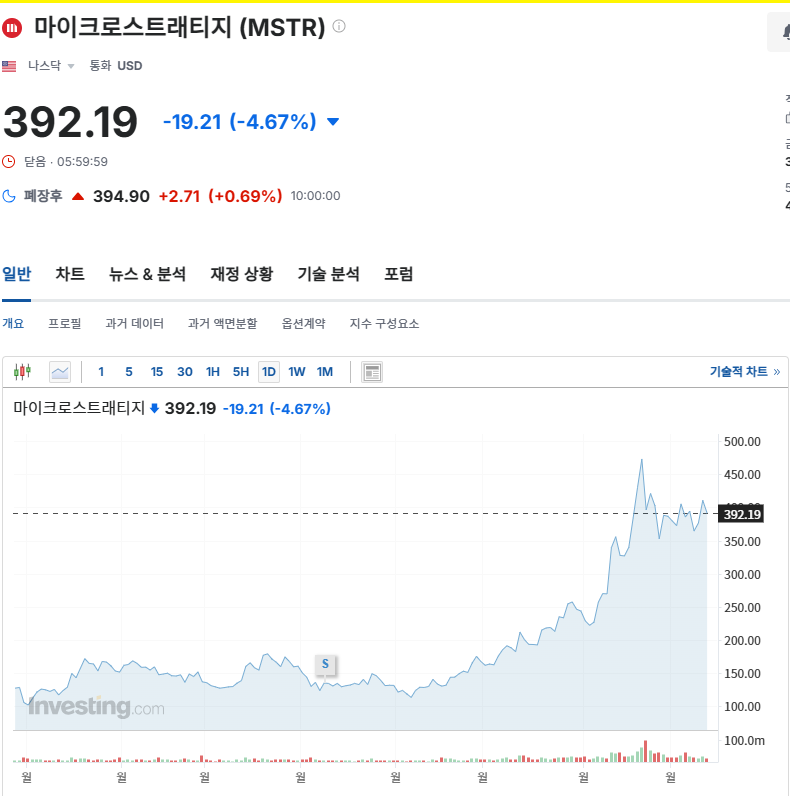Set chart interval to 1W

pos(297,372)
